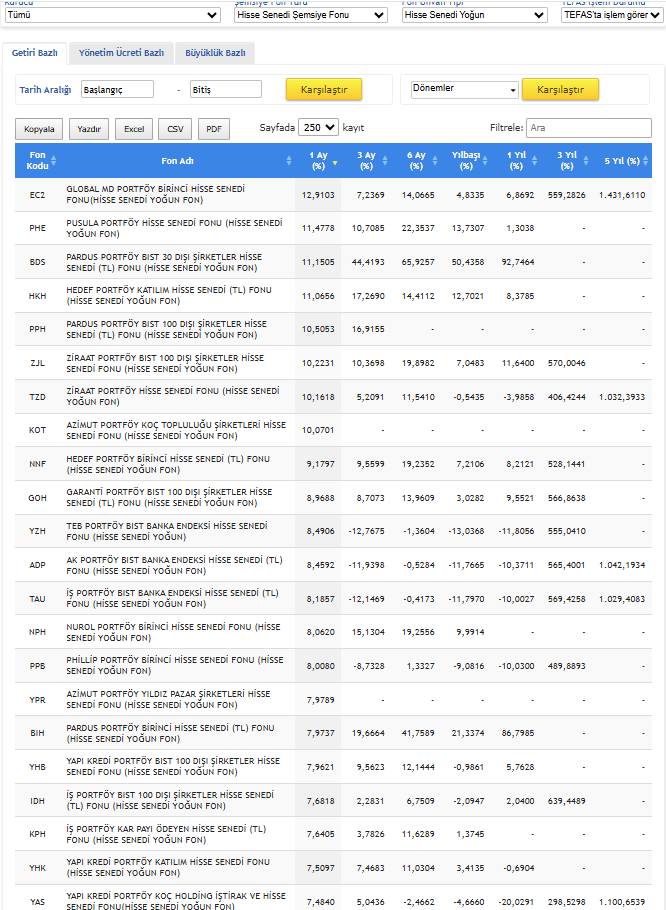
Task: Open Hisse Senedi Yoğun dropdown
Action: pyautogui.click(x=475, y=15)
